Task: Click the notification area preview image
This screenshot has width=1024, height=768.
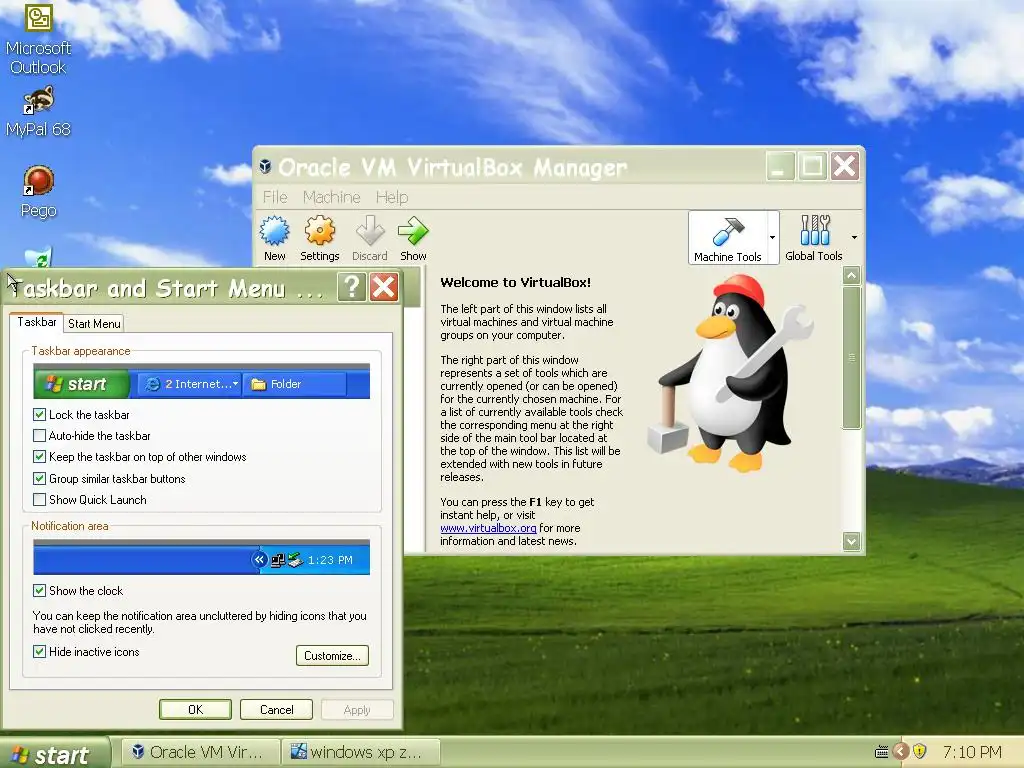Action: click(x=201, y=557)
